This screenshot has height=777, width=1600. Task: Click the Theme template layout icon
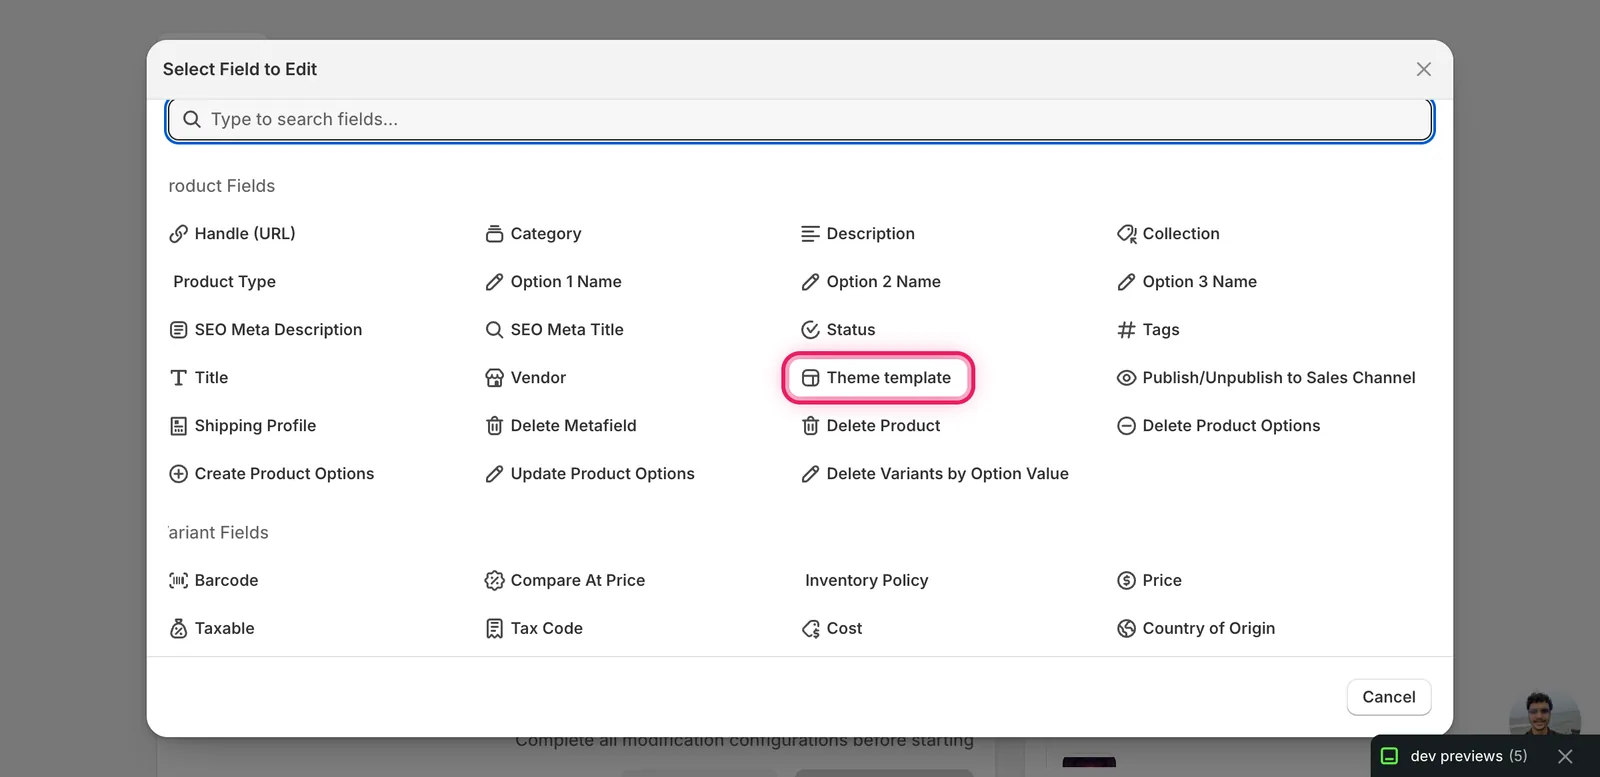810,378
